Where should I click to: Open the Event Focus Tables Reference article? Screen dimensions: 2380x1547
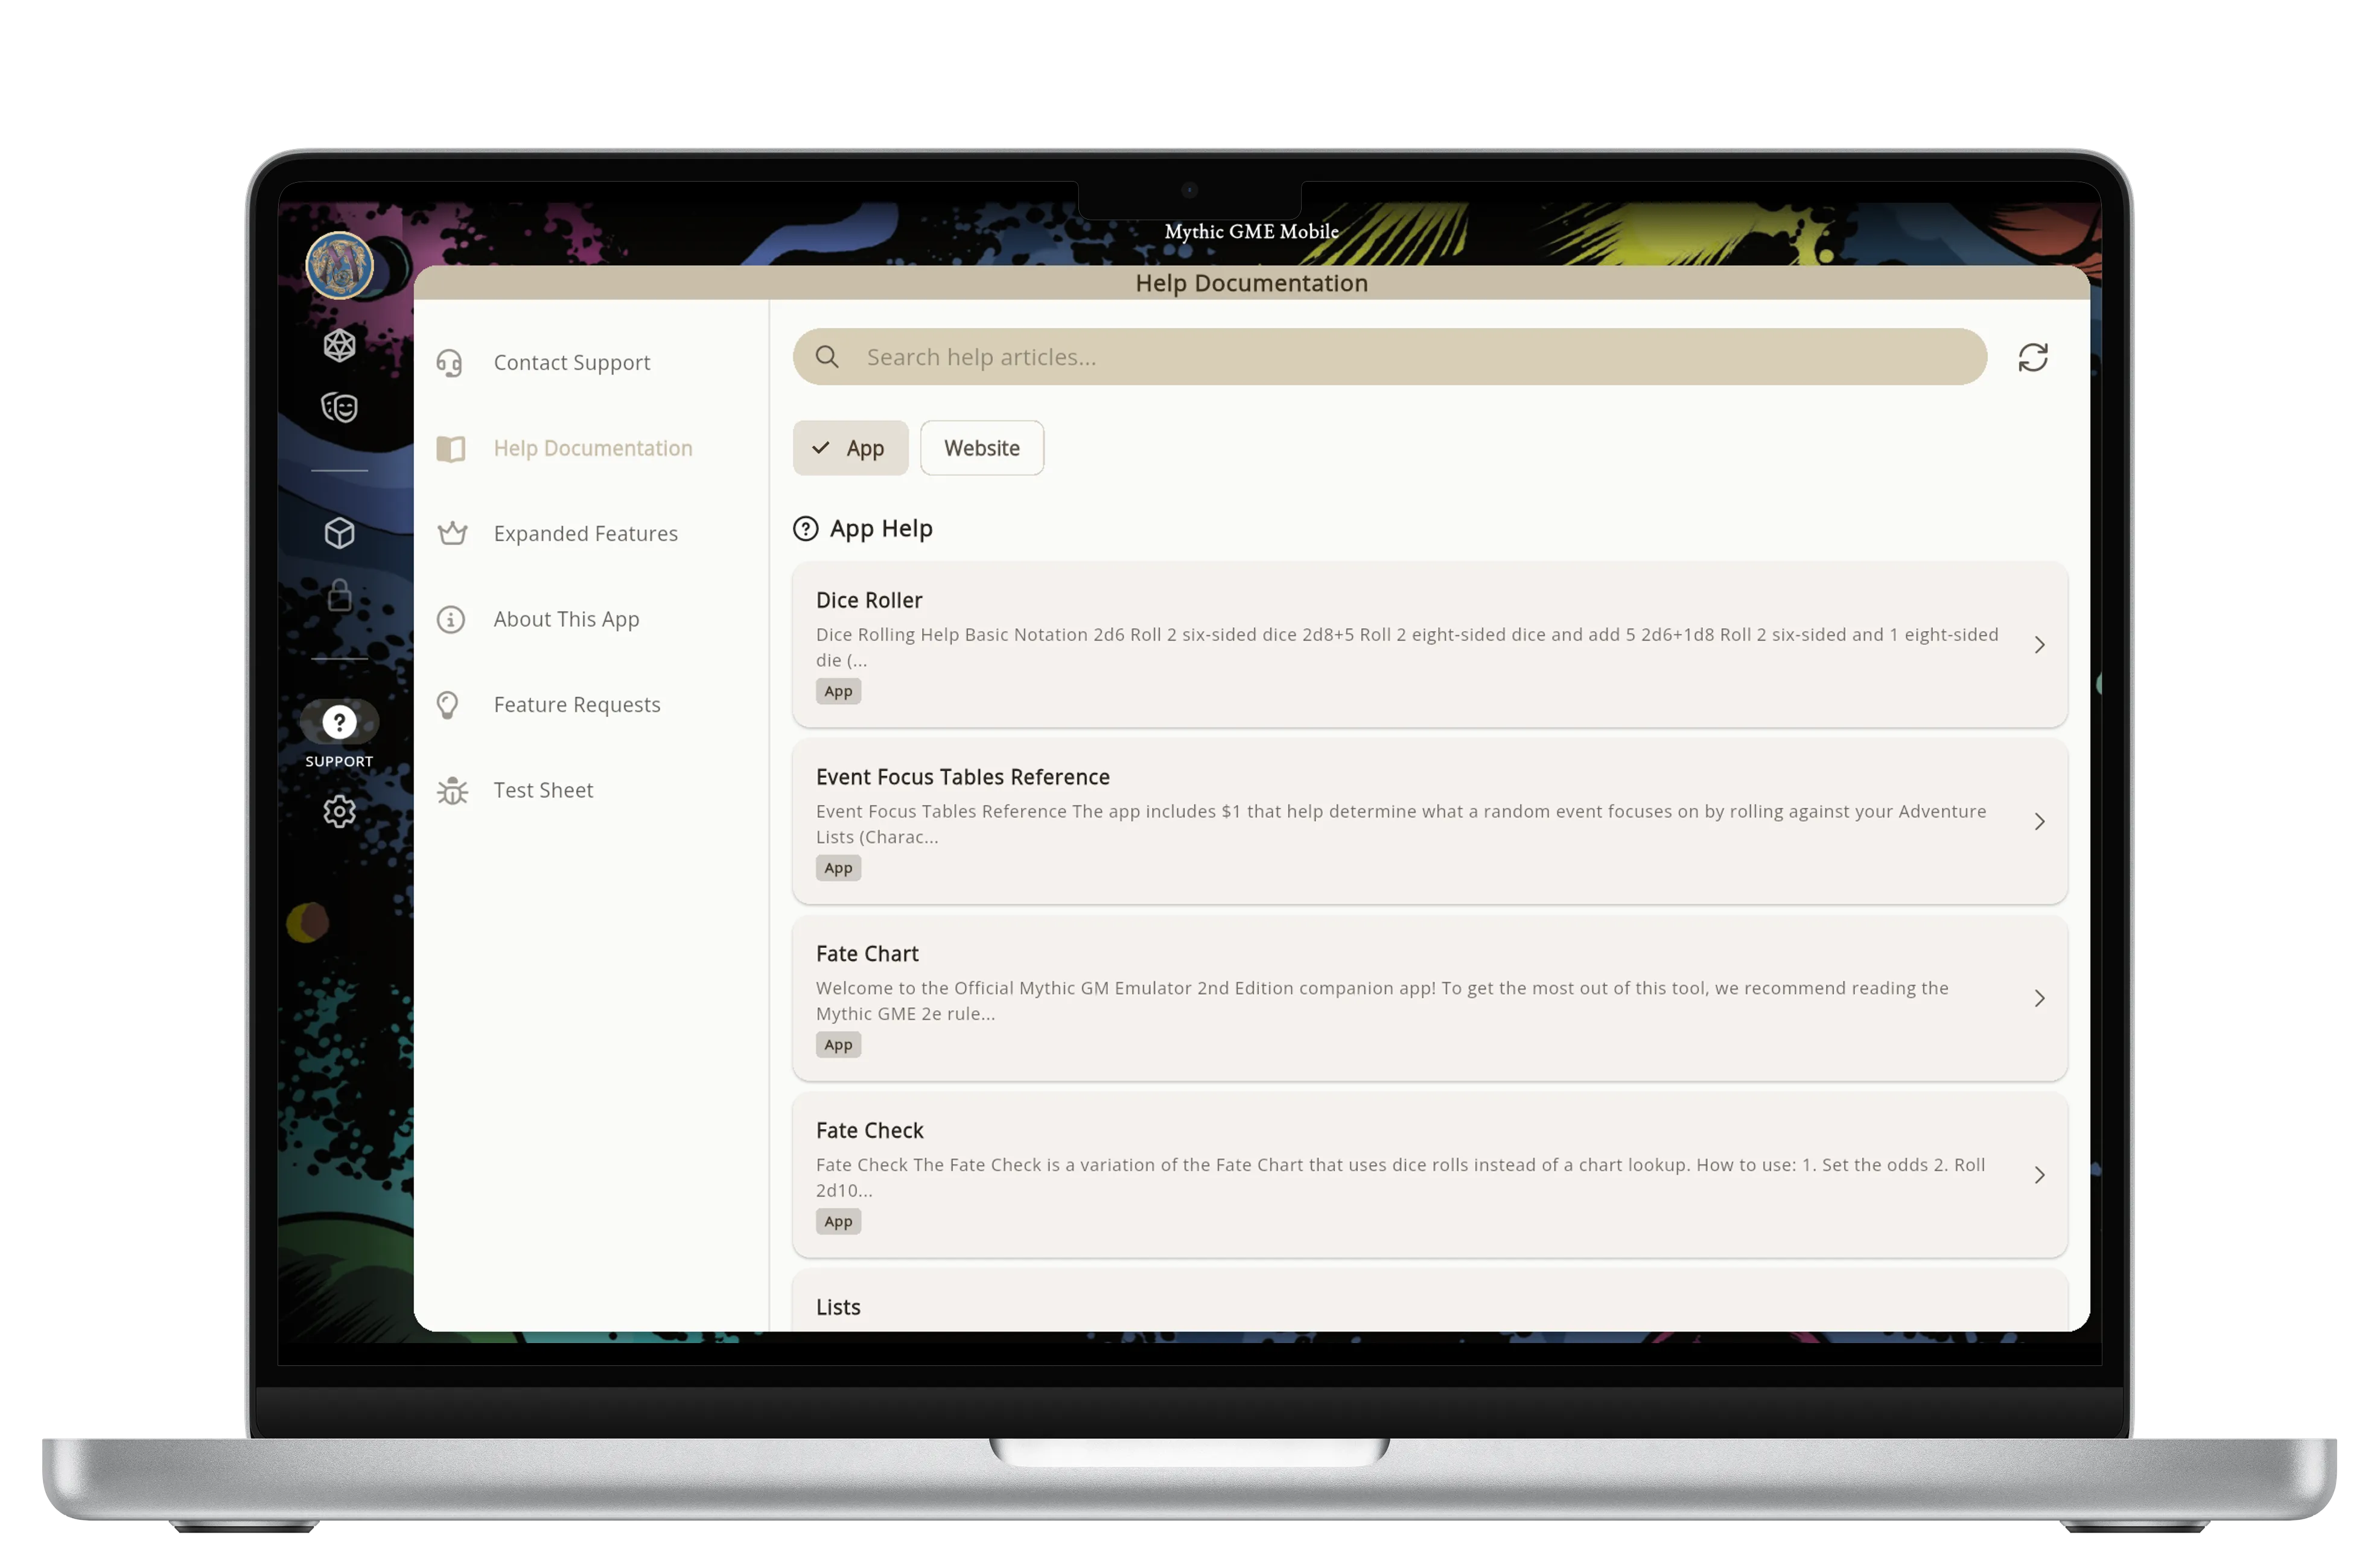2040,822
